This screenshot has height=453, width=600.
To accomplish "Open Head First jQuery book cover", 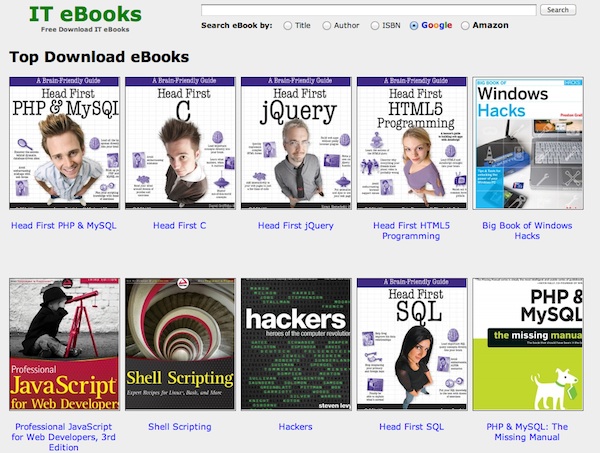I will (x=296, y=143).
